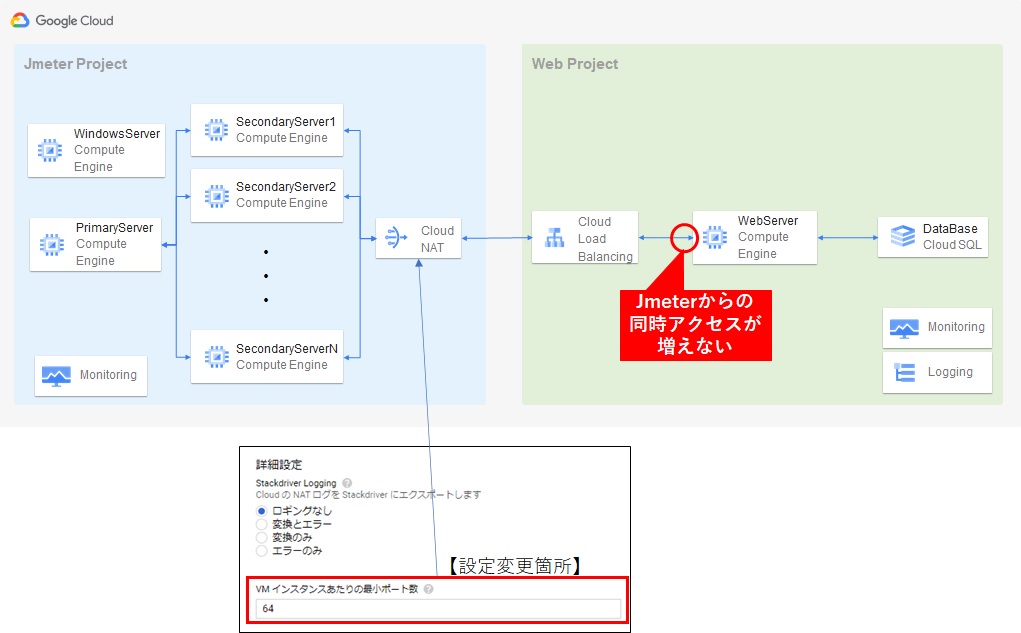
Task: Click the "SecondaryServer2" label text
Action: pos(286,187)
